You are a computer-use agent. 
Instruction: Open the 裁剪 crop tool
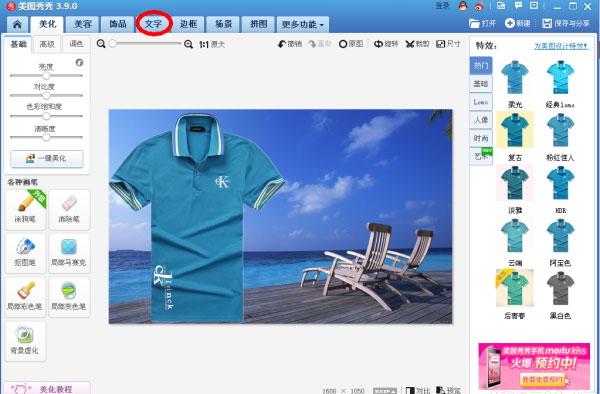click(417, 44)
